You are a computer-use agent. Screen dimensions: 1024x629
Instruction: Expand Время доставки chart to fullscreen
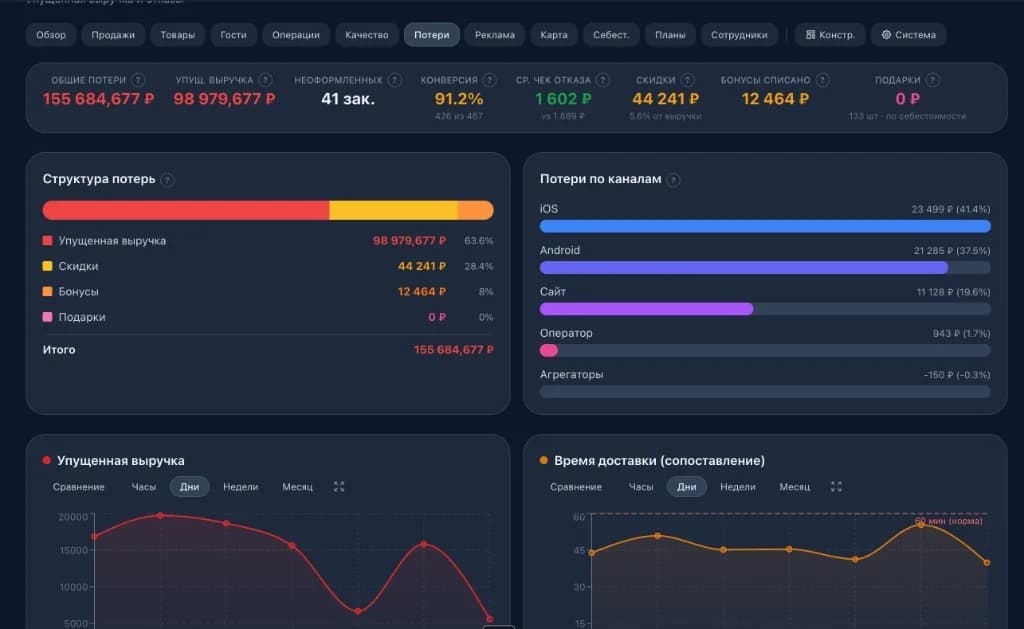pos(836,487)
